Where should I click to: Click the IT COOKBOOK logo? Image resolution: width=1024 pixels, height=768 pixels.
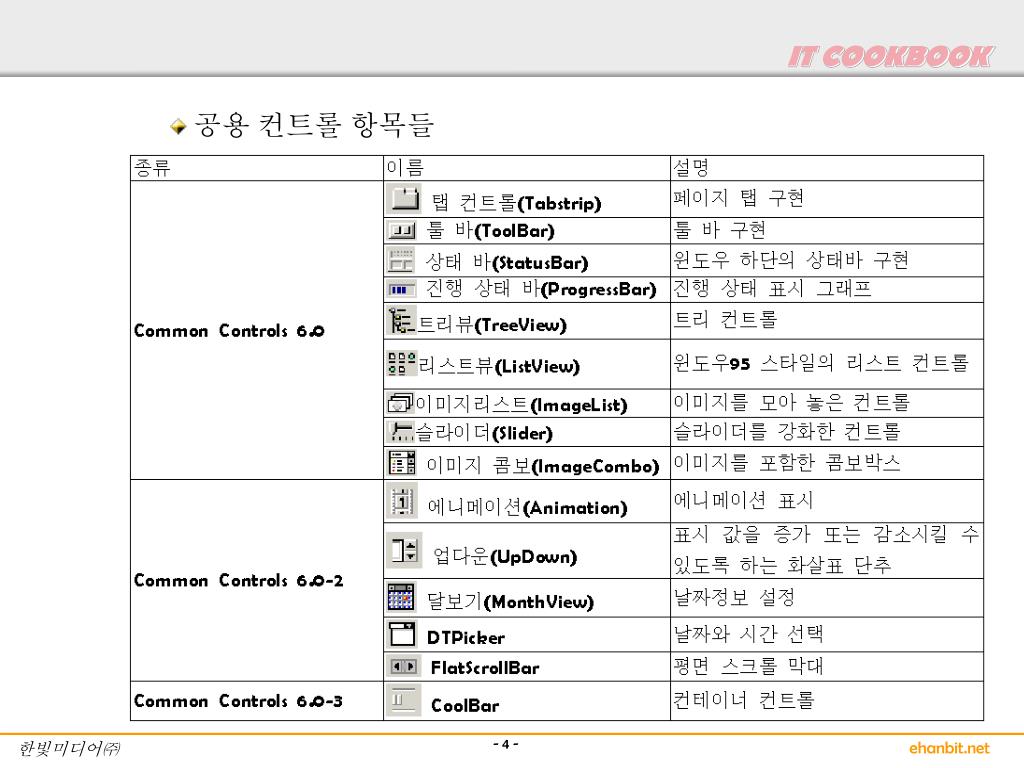pos(890,56)
